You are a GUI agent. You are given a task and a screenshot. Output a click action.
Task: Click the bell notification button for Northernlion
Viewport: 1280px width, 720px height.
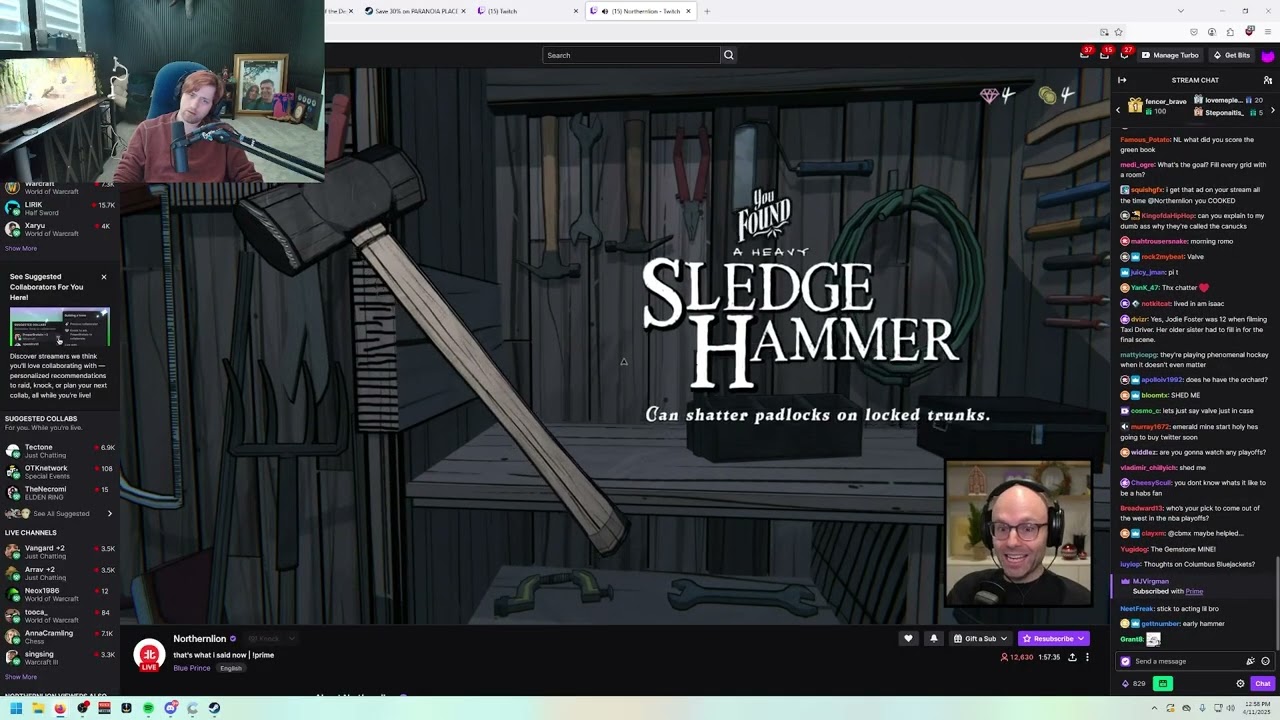click(x=934, y=638)
